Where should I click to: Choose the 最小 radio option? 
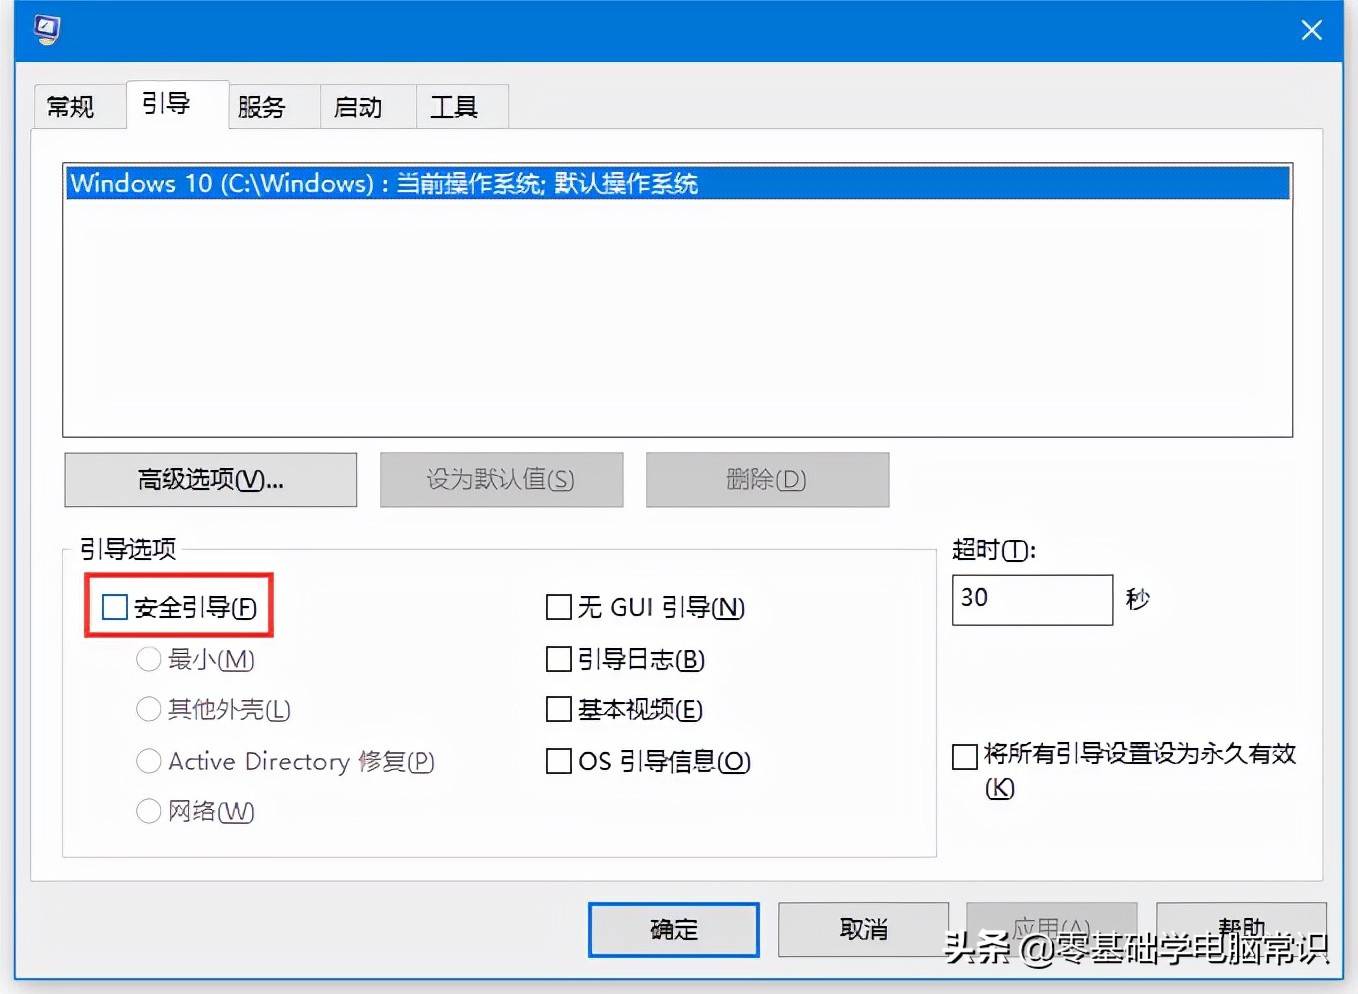(148, 659)
